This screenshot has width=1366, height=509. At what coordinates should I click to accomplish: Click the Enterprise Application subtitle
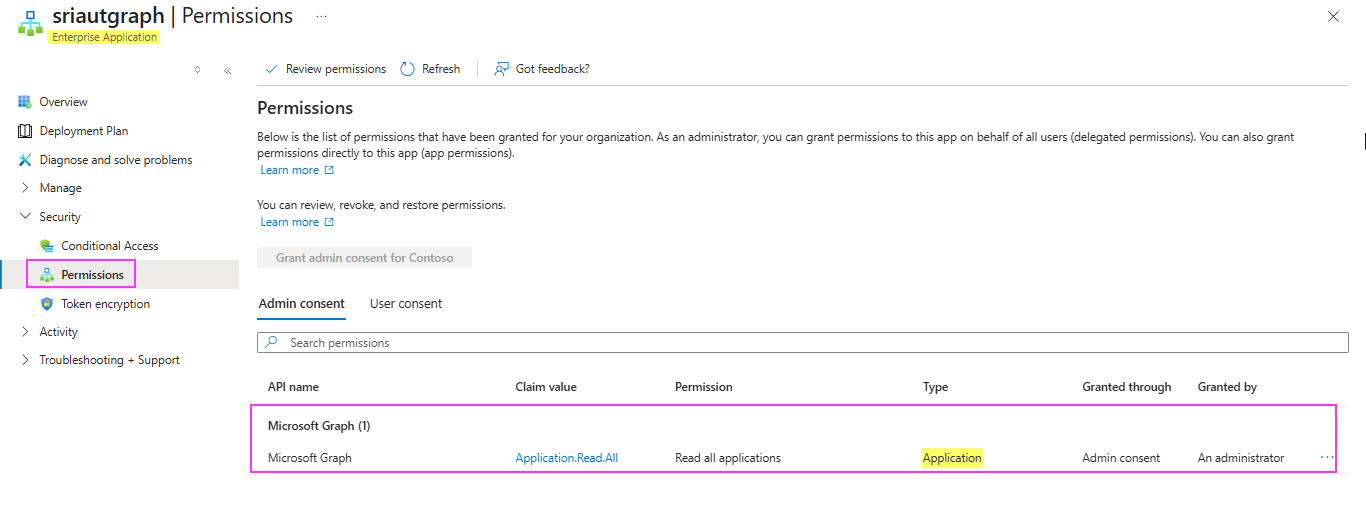coord(104,37)
